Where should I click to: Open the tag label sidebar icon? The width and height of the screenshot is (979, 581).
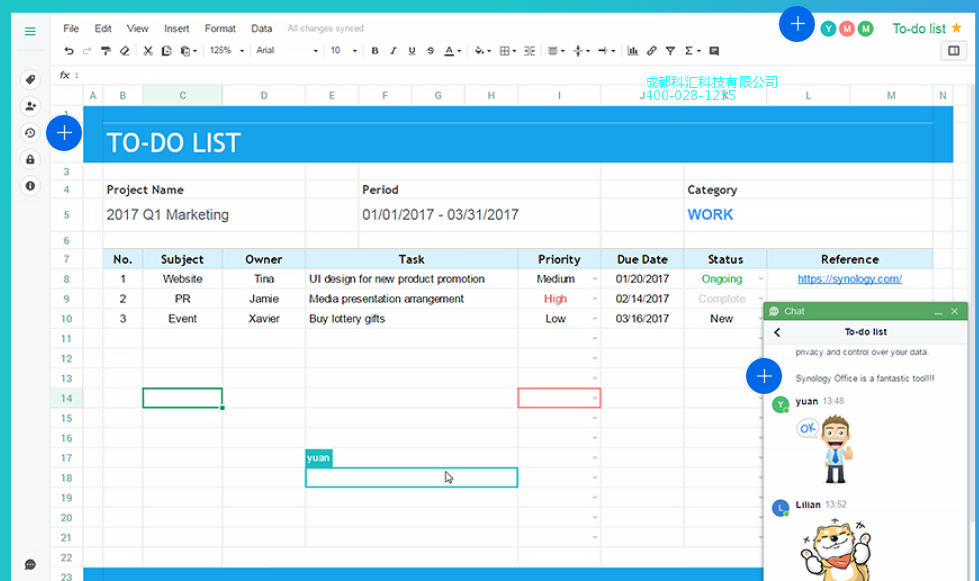click(30, 80)
